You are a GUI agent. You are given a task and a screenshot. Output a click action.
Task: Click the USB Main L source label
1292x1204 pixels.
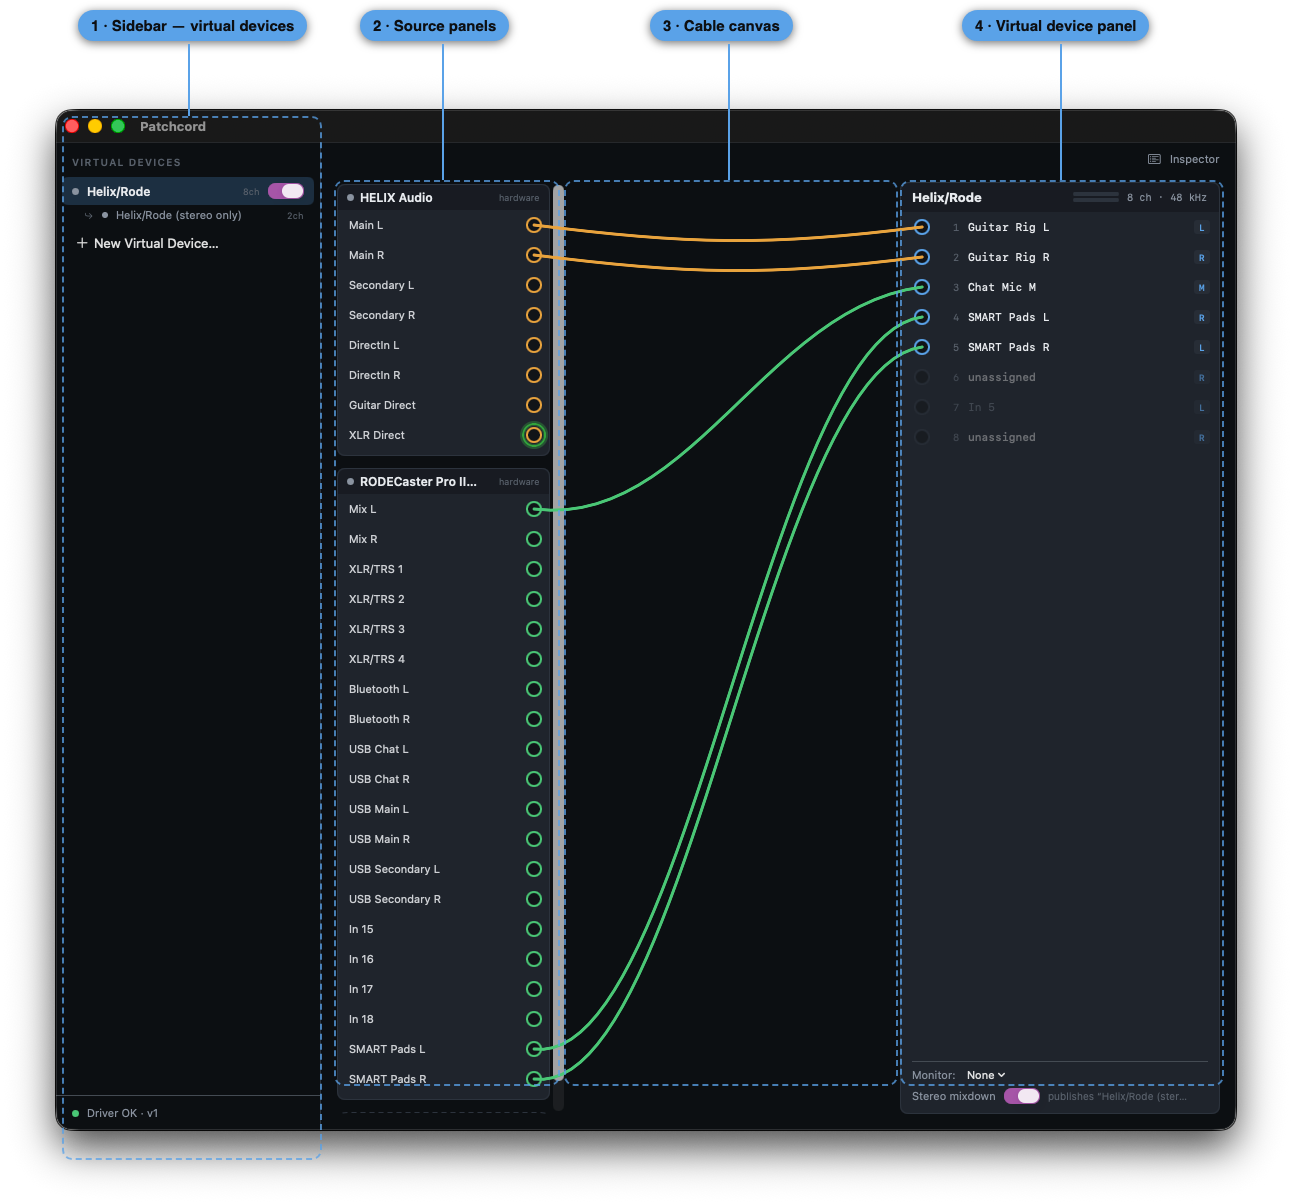[378, 809]
